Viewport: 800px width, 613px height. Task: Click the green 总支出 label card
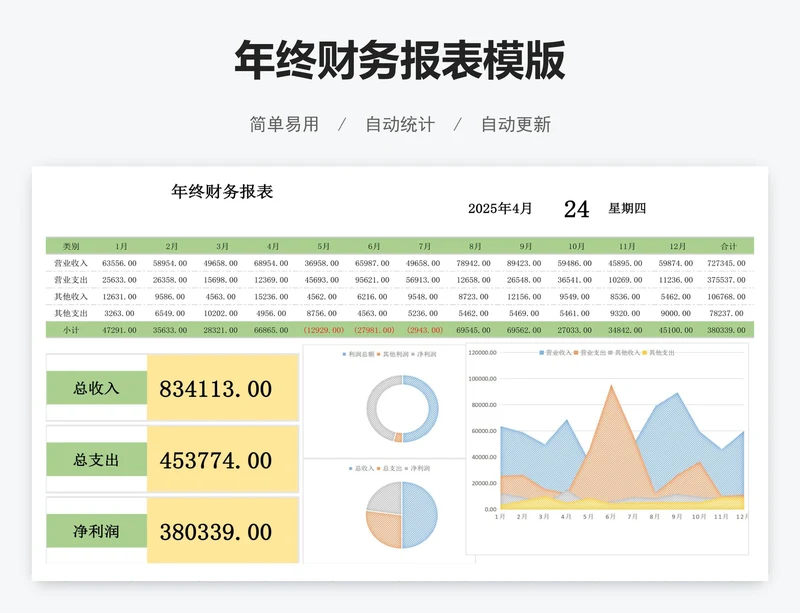coord(96,459)
